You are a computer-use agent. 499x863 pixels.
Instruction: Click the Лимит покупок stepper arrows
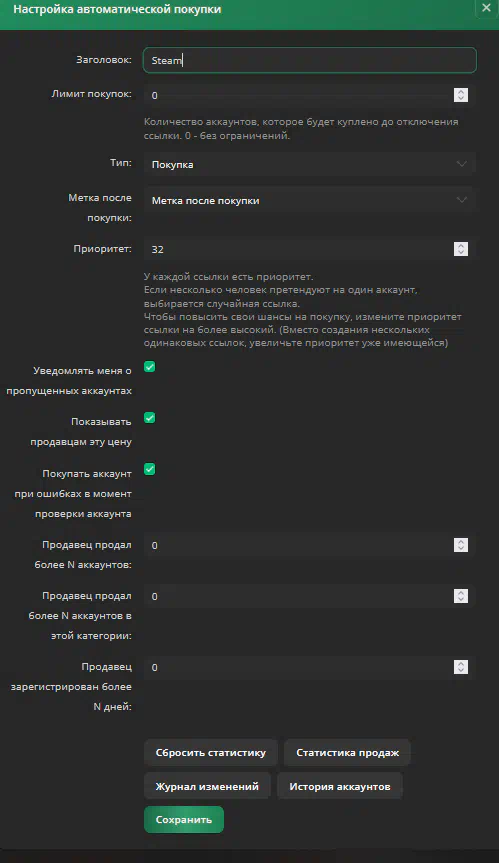(461, 95)
